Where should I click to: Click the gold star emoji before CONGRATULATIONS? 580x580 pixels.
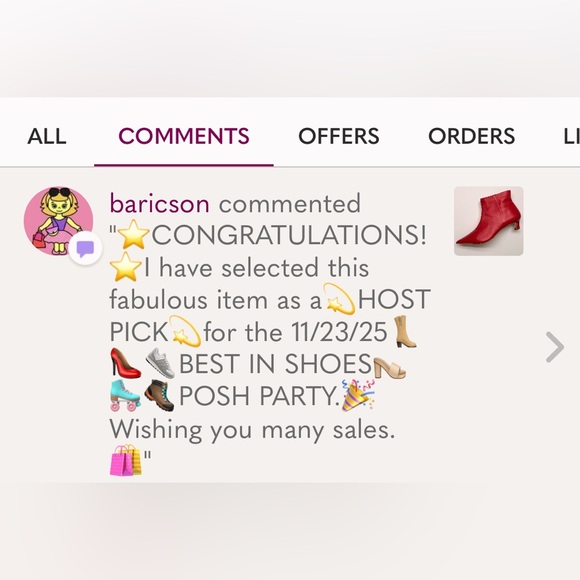point(133,235)
